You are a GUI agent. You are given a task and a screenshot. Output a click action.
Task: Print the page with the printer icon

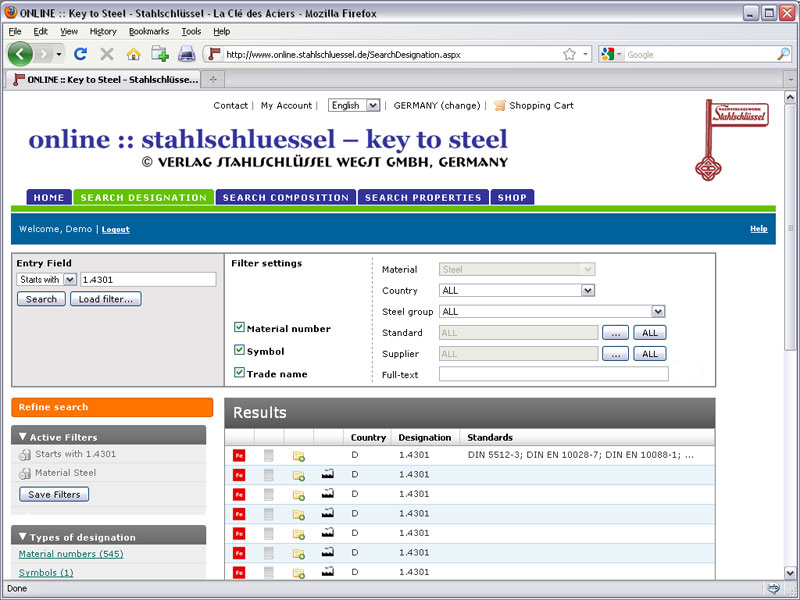click(186, 54)
